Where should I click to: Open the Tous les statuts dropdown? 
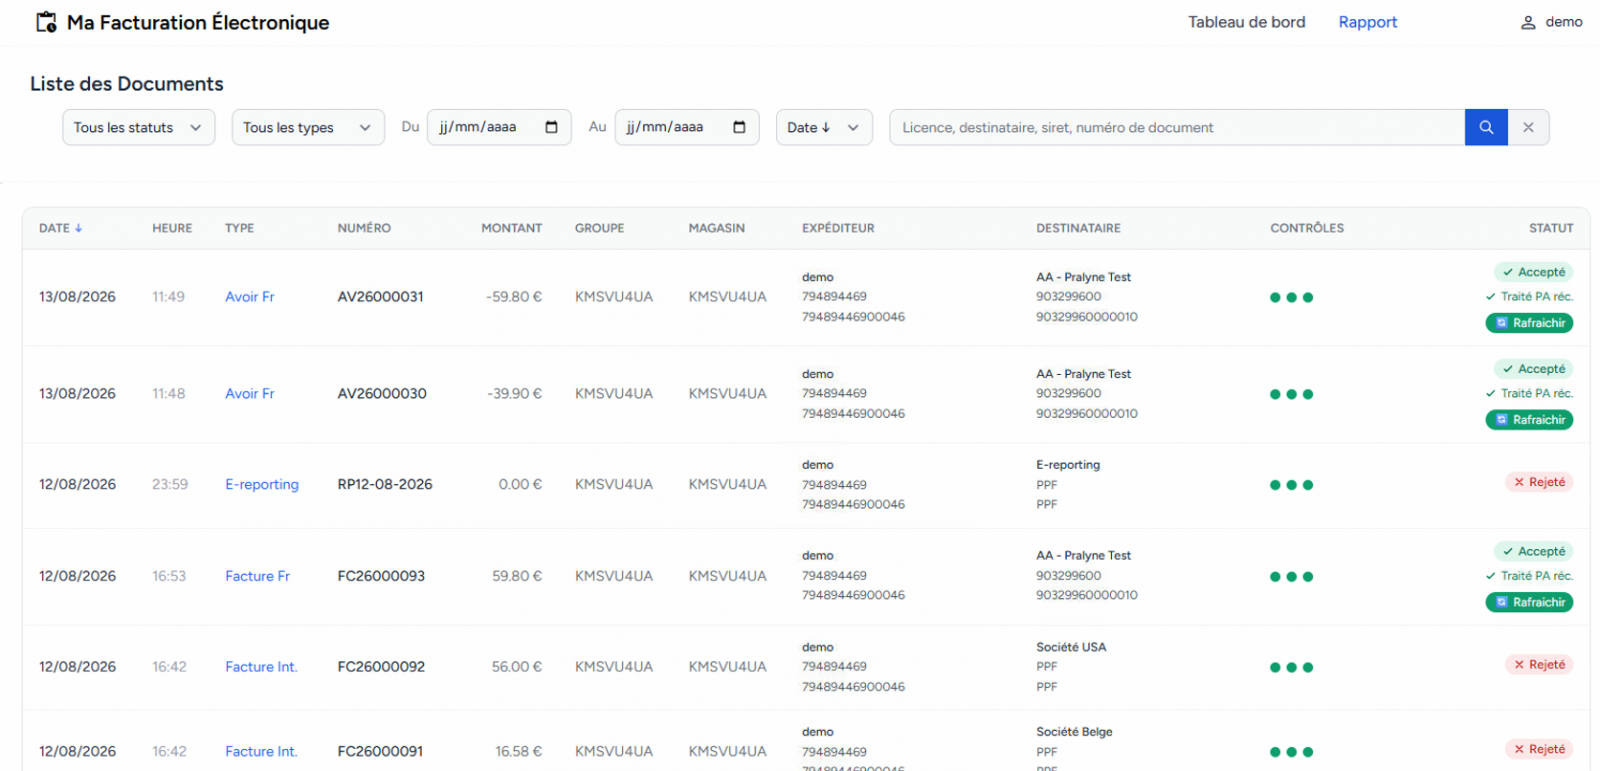pyautogui.click(x=138, y=127)
